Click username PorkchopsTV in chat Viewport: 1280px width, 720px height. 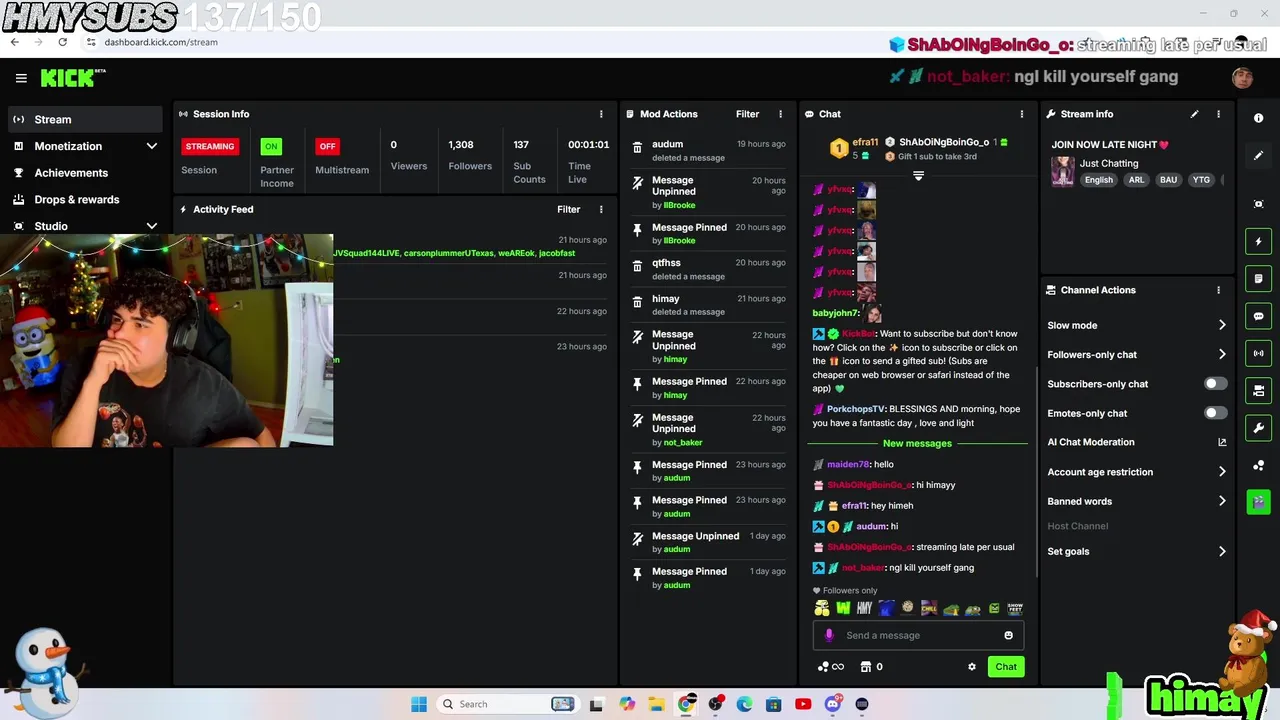[855, 409]
